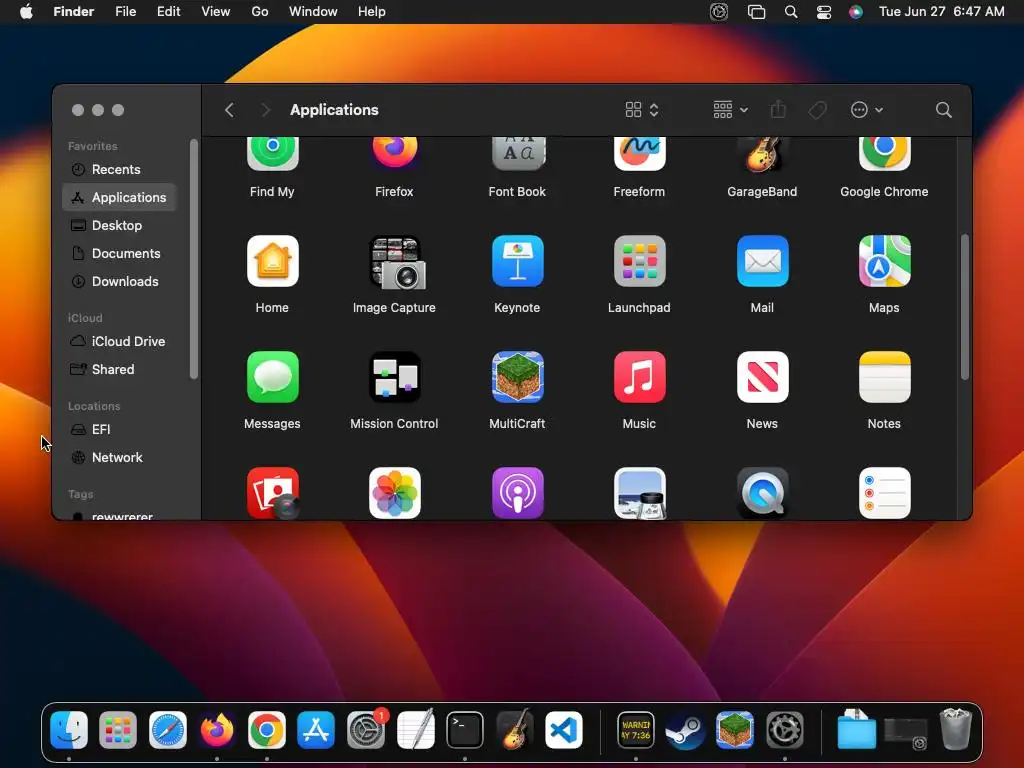Viewport: 1024px width, 768px height.
Task: Select the Mission Control app icon
Action: [394, 377]
